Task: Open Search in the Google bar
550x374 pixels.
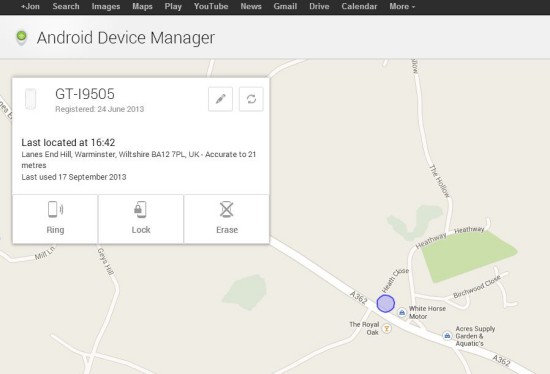Action: [x=66, y=6]
